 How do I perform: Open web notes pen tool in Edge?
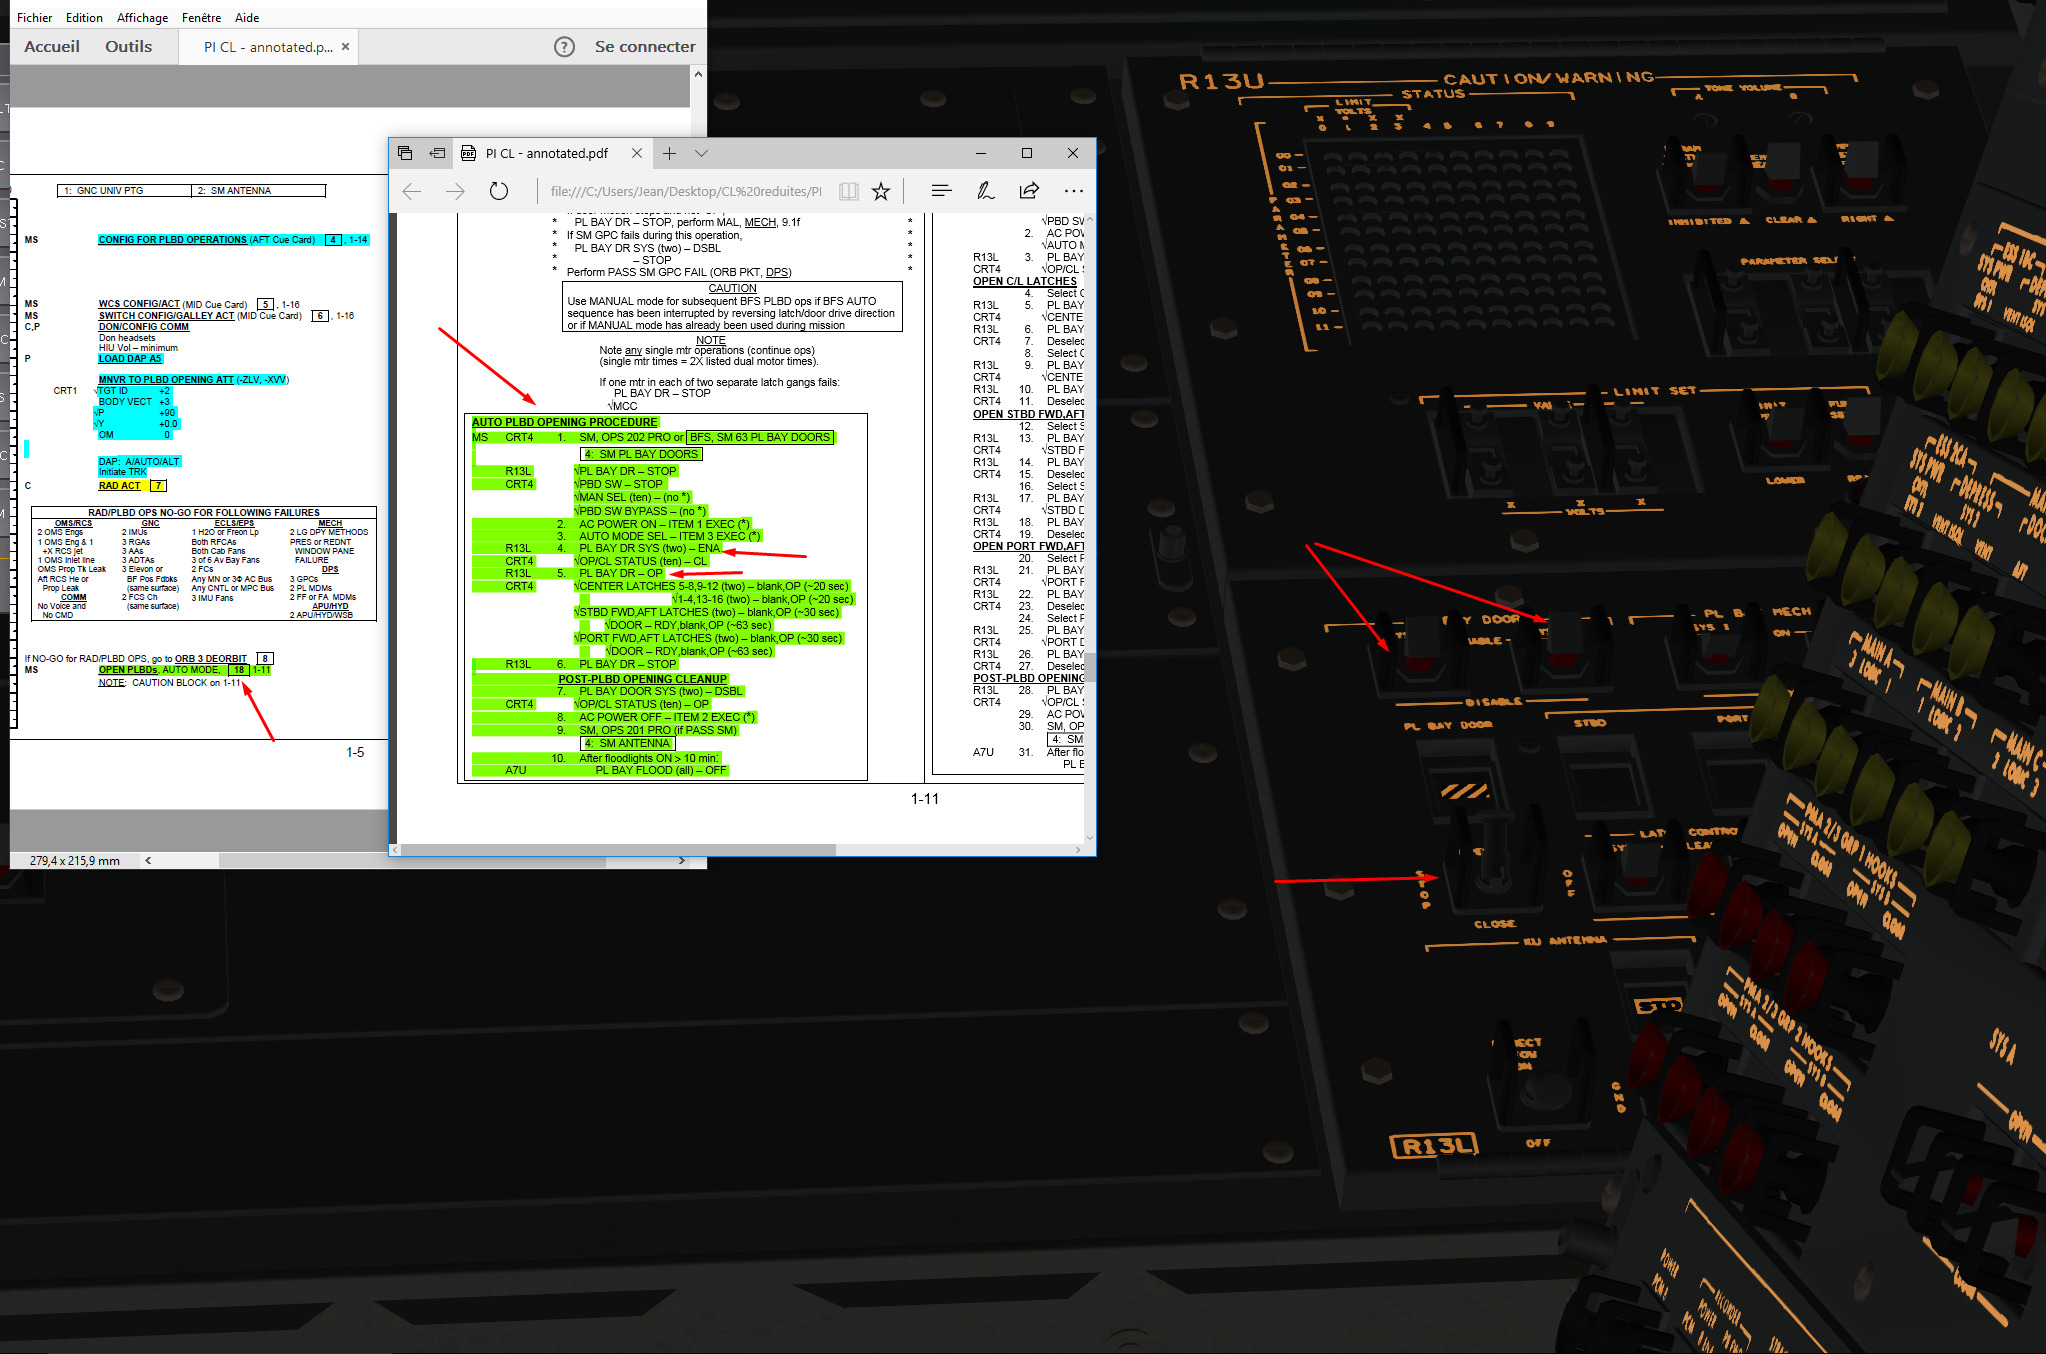985,190
